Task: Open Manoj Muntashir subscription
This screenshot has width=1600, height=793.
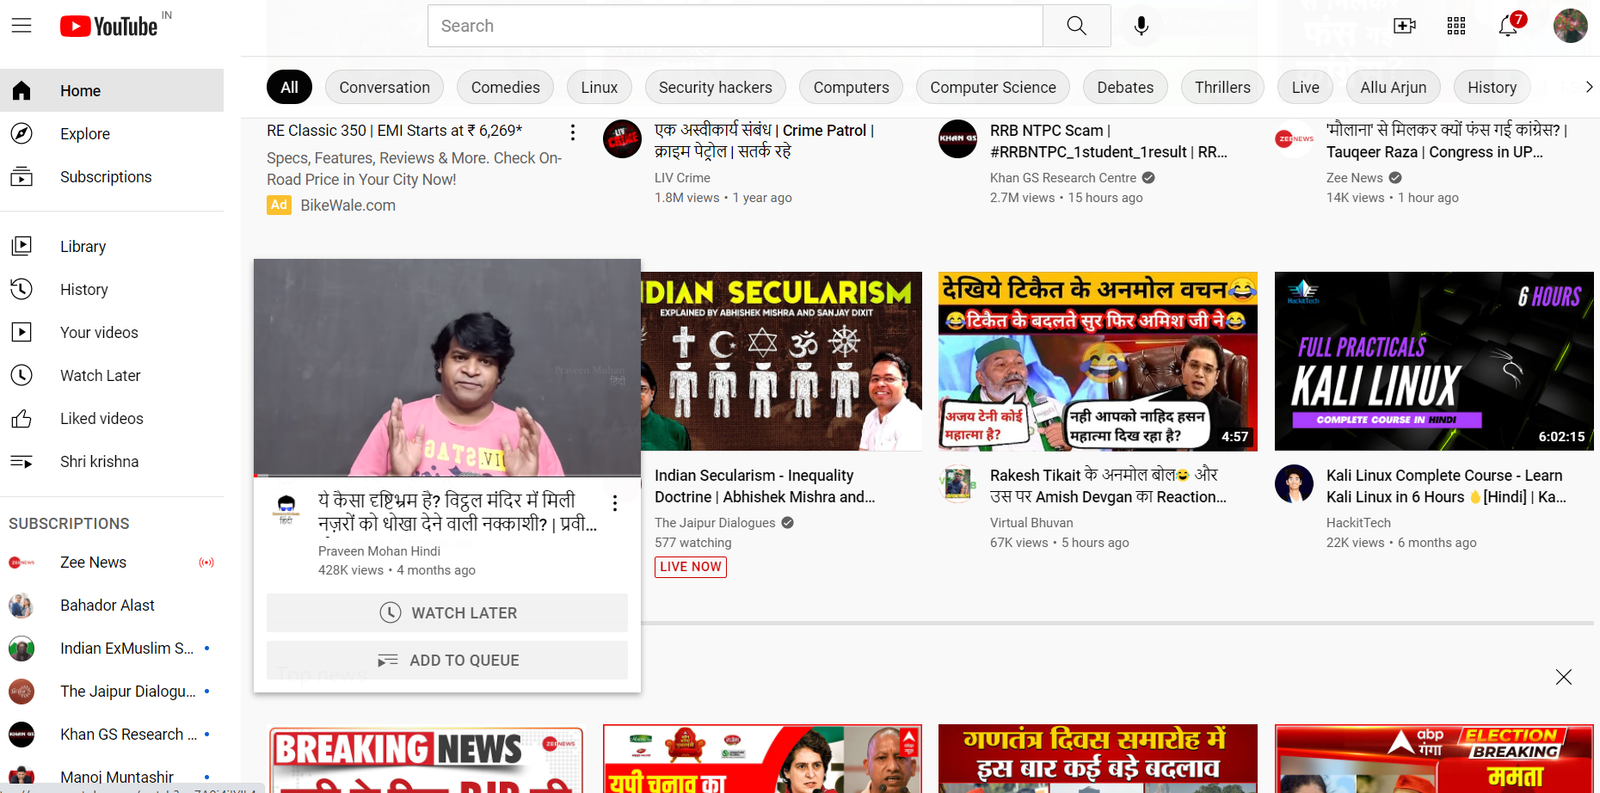Action: pos(112,775)
